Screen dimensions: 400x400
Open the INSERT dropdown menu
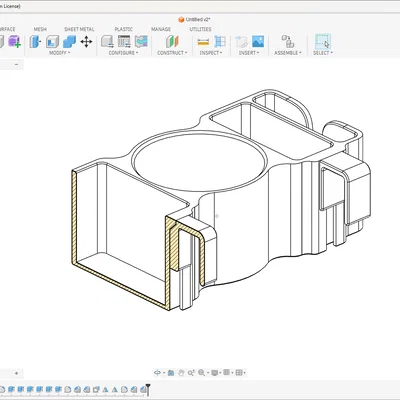(249, 53)
